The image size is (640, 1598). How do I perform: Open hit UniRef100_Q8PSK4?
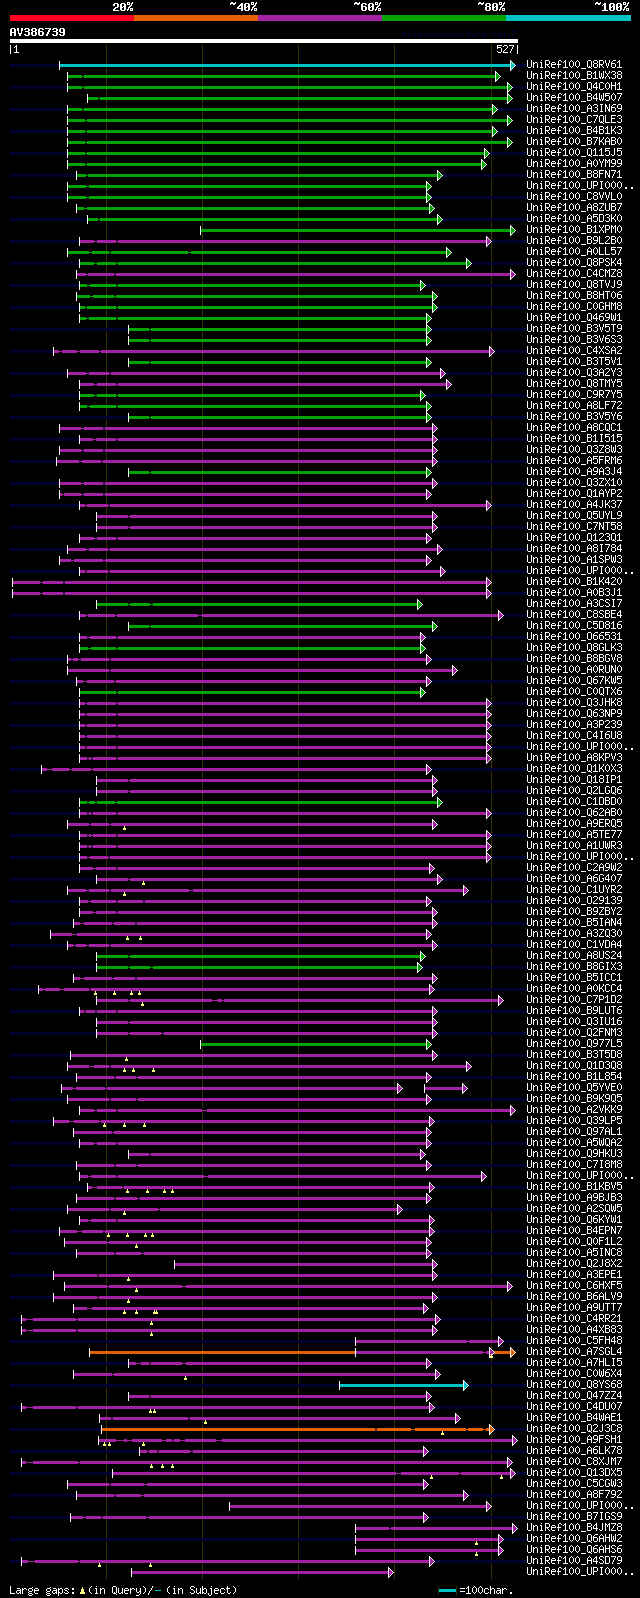click(x=574, y=263)
